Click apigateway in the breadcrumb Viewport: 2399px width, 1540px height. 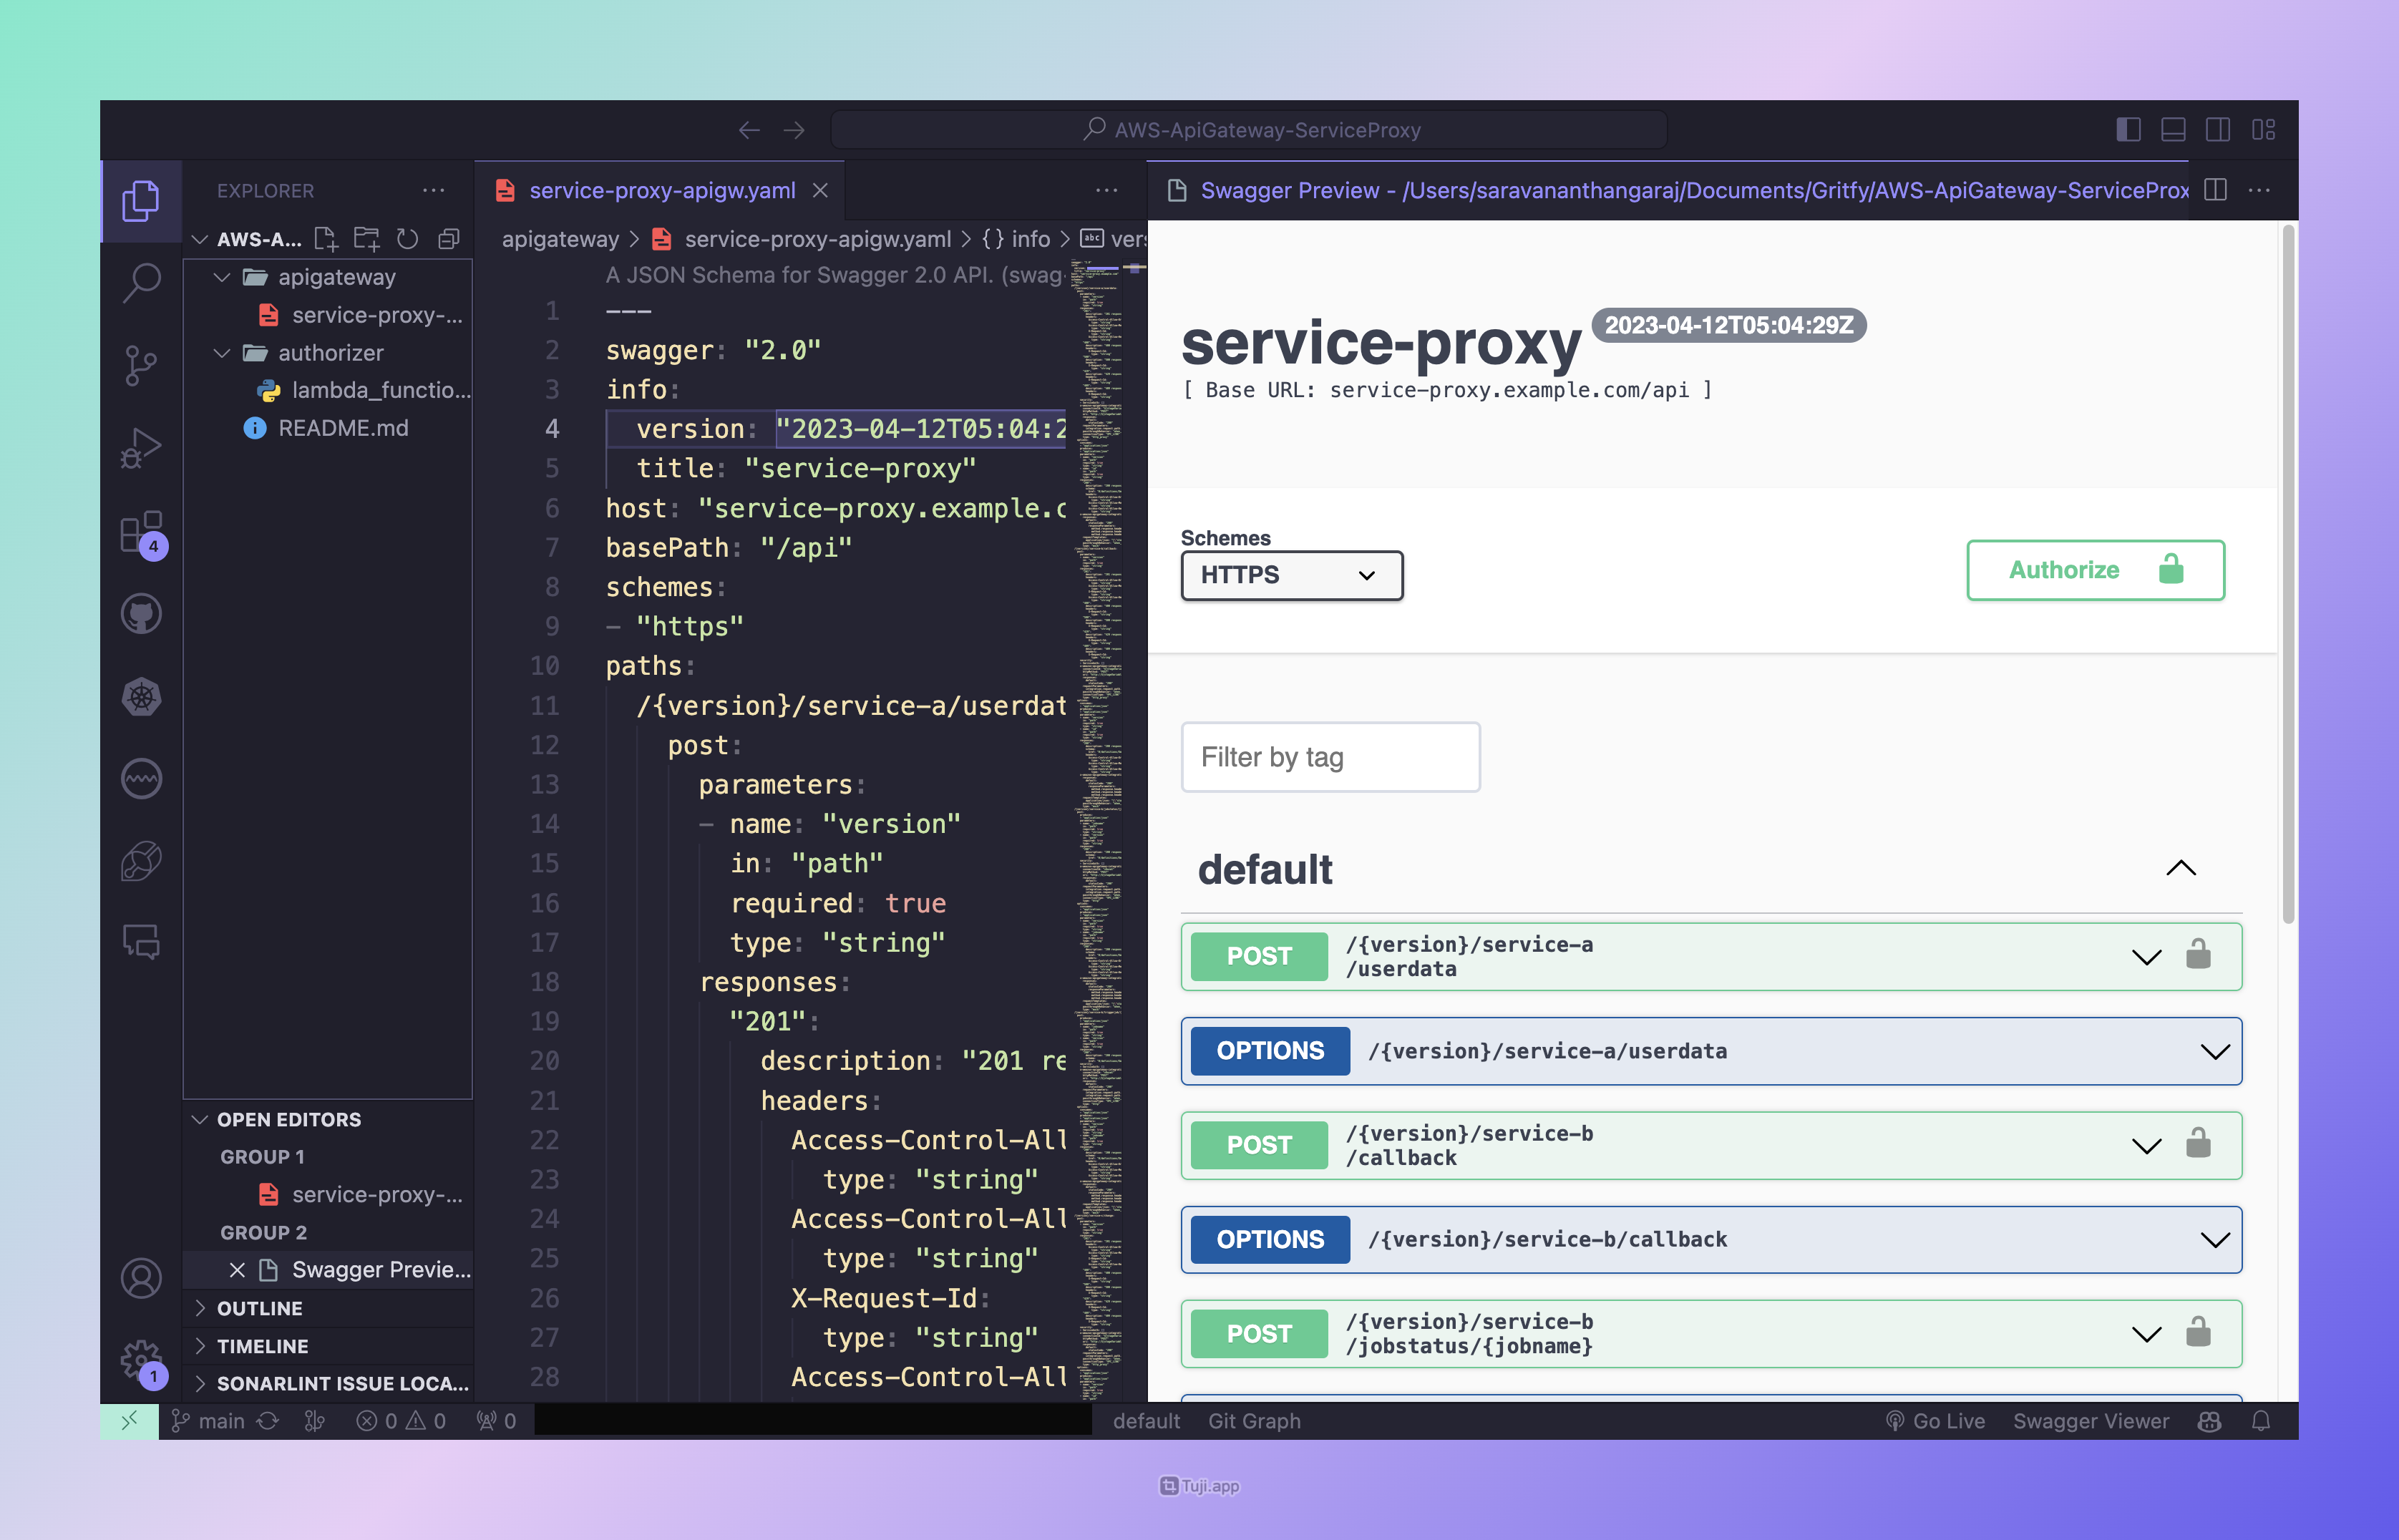pyautogui.click(x=560, y=239)
